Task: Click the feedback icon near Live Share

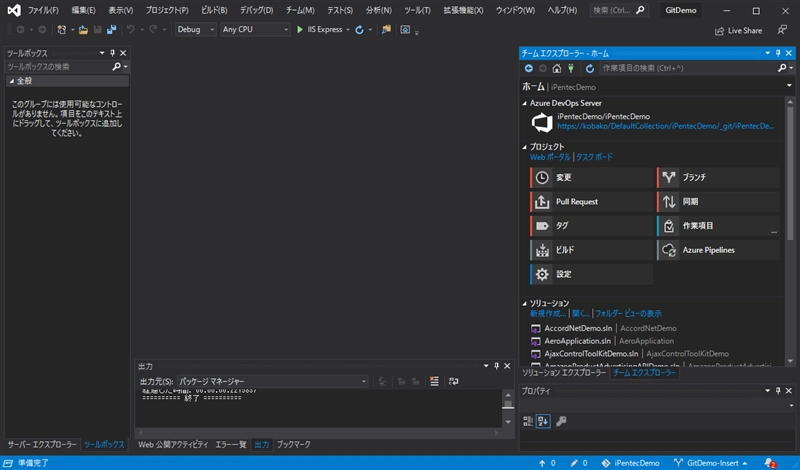Action: (782, 30)
